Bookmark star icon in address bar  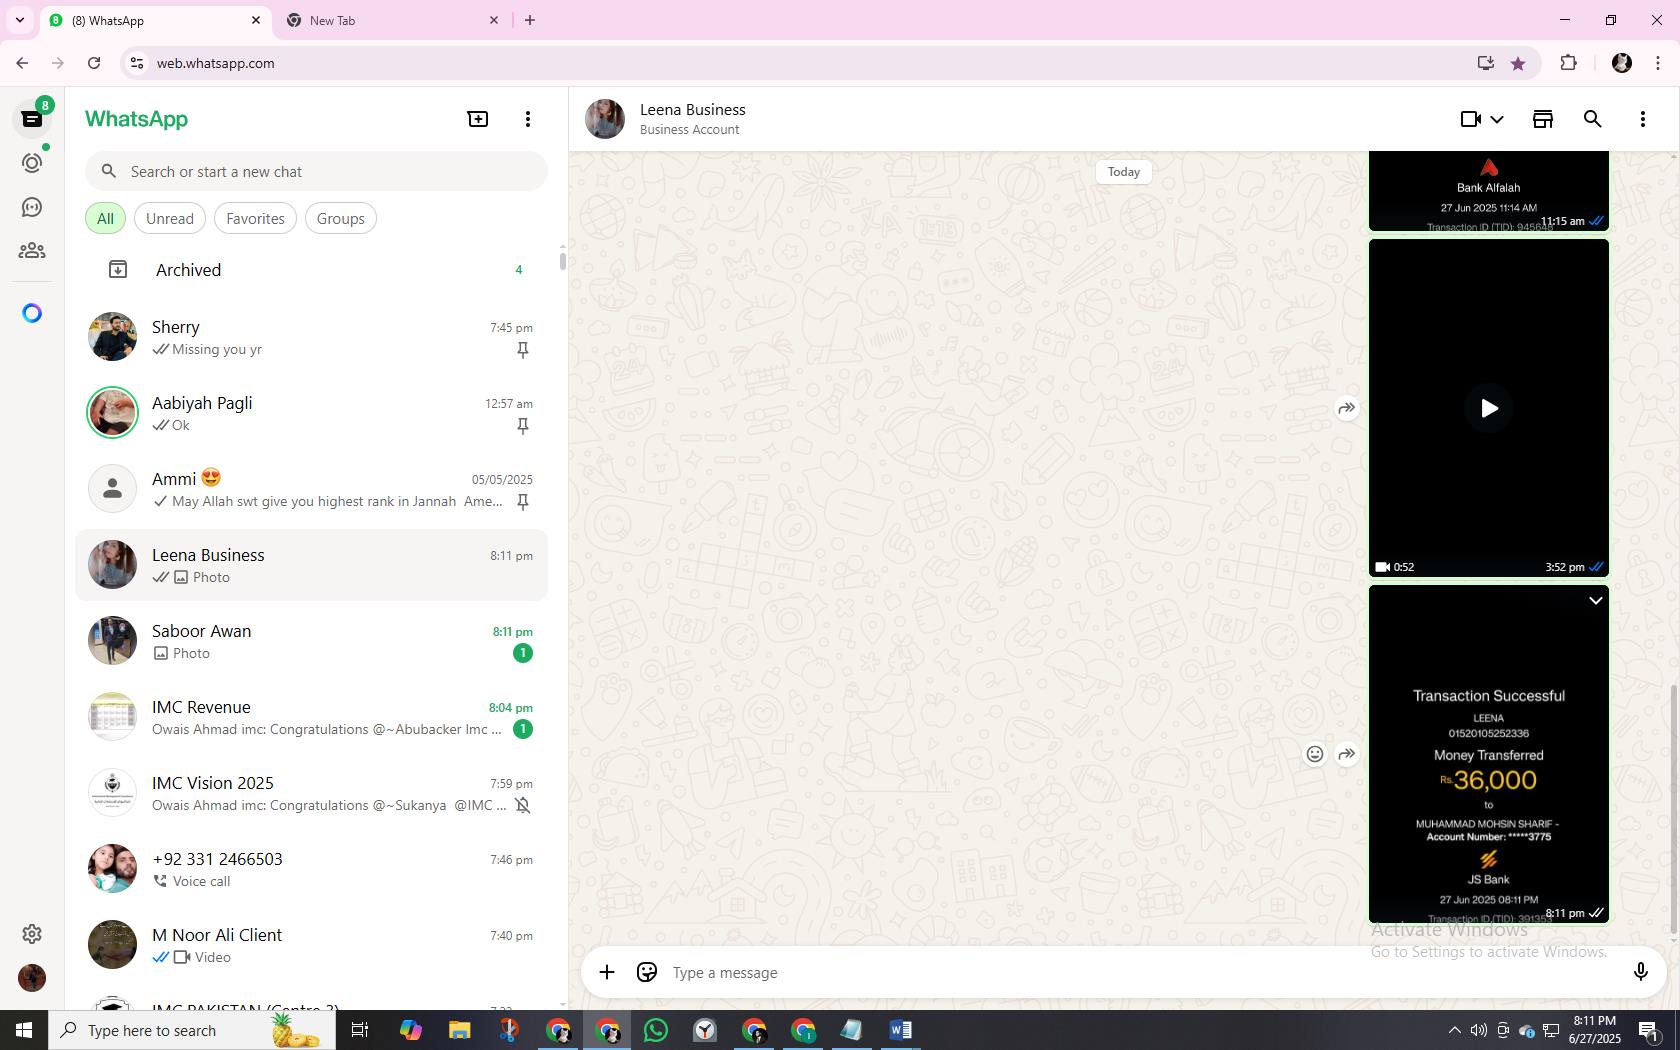coord(1518,63)
